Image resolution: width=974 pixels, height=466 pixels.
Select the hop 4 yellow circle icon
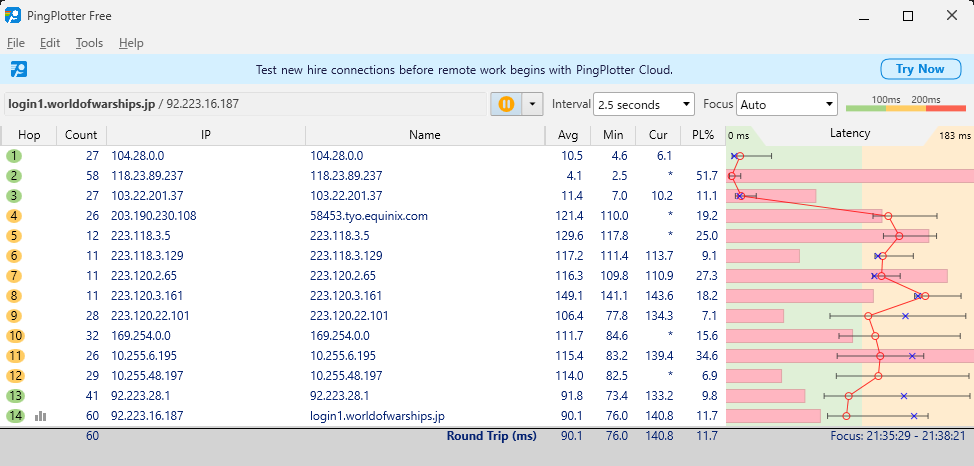[x=14, y=216]
